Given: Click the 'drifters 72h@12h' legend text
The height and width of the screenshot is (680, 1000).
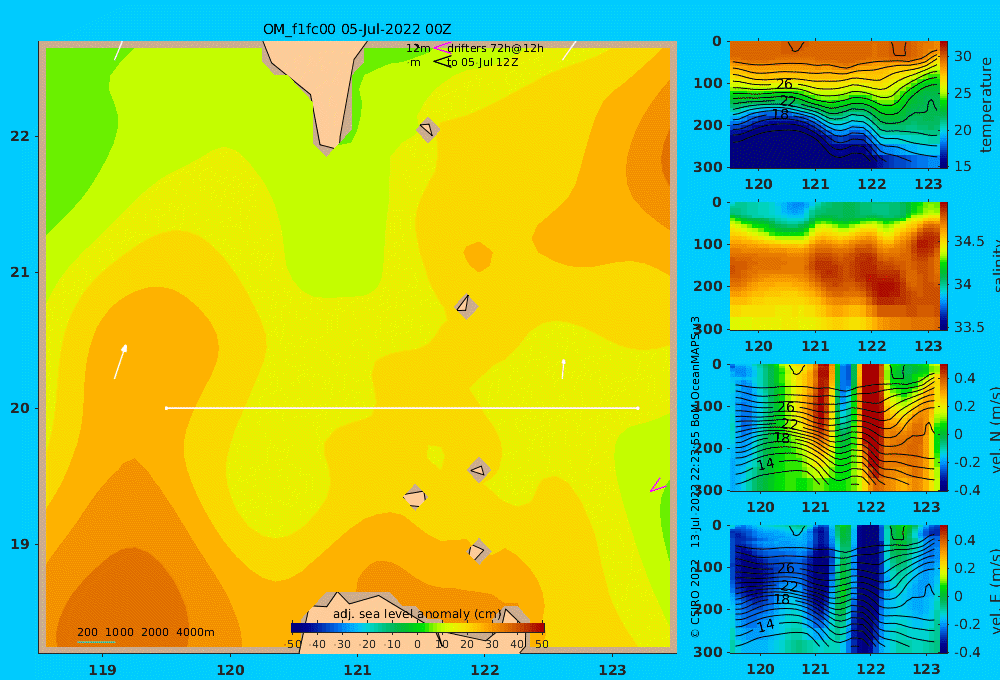Looking at the screenshot, I should [x=495, y=48].
